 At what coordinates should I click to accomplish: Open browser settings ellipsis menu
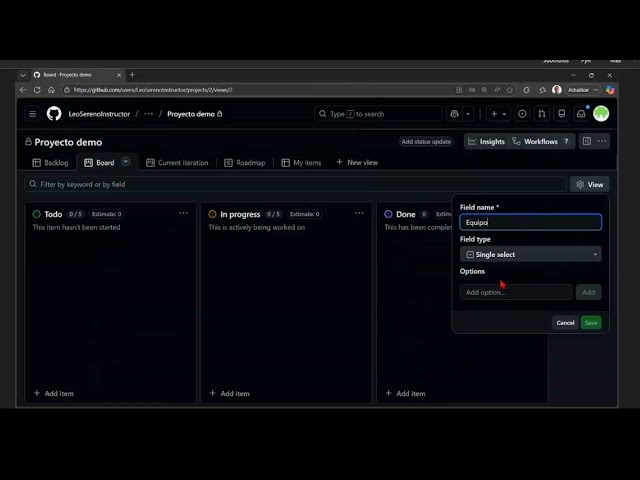coord(596,90)
